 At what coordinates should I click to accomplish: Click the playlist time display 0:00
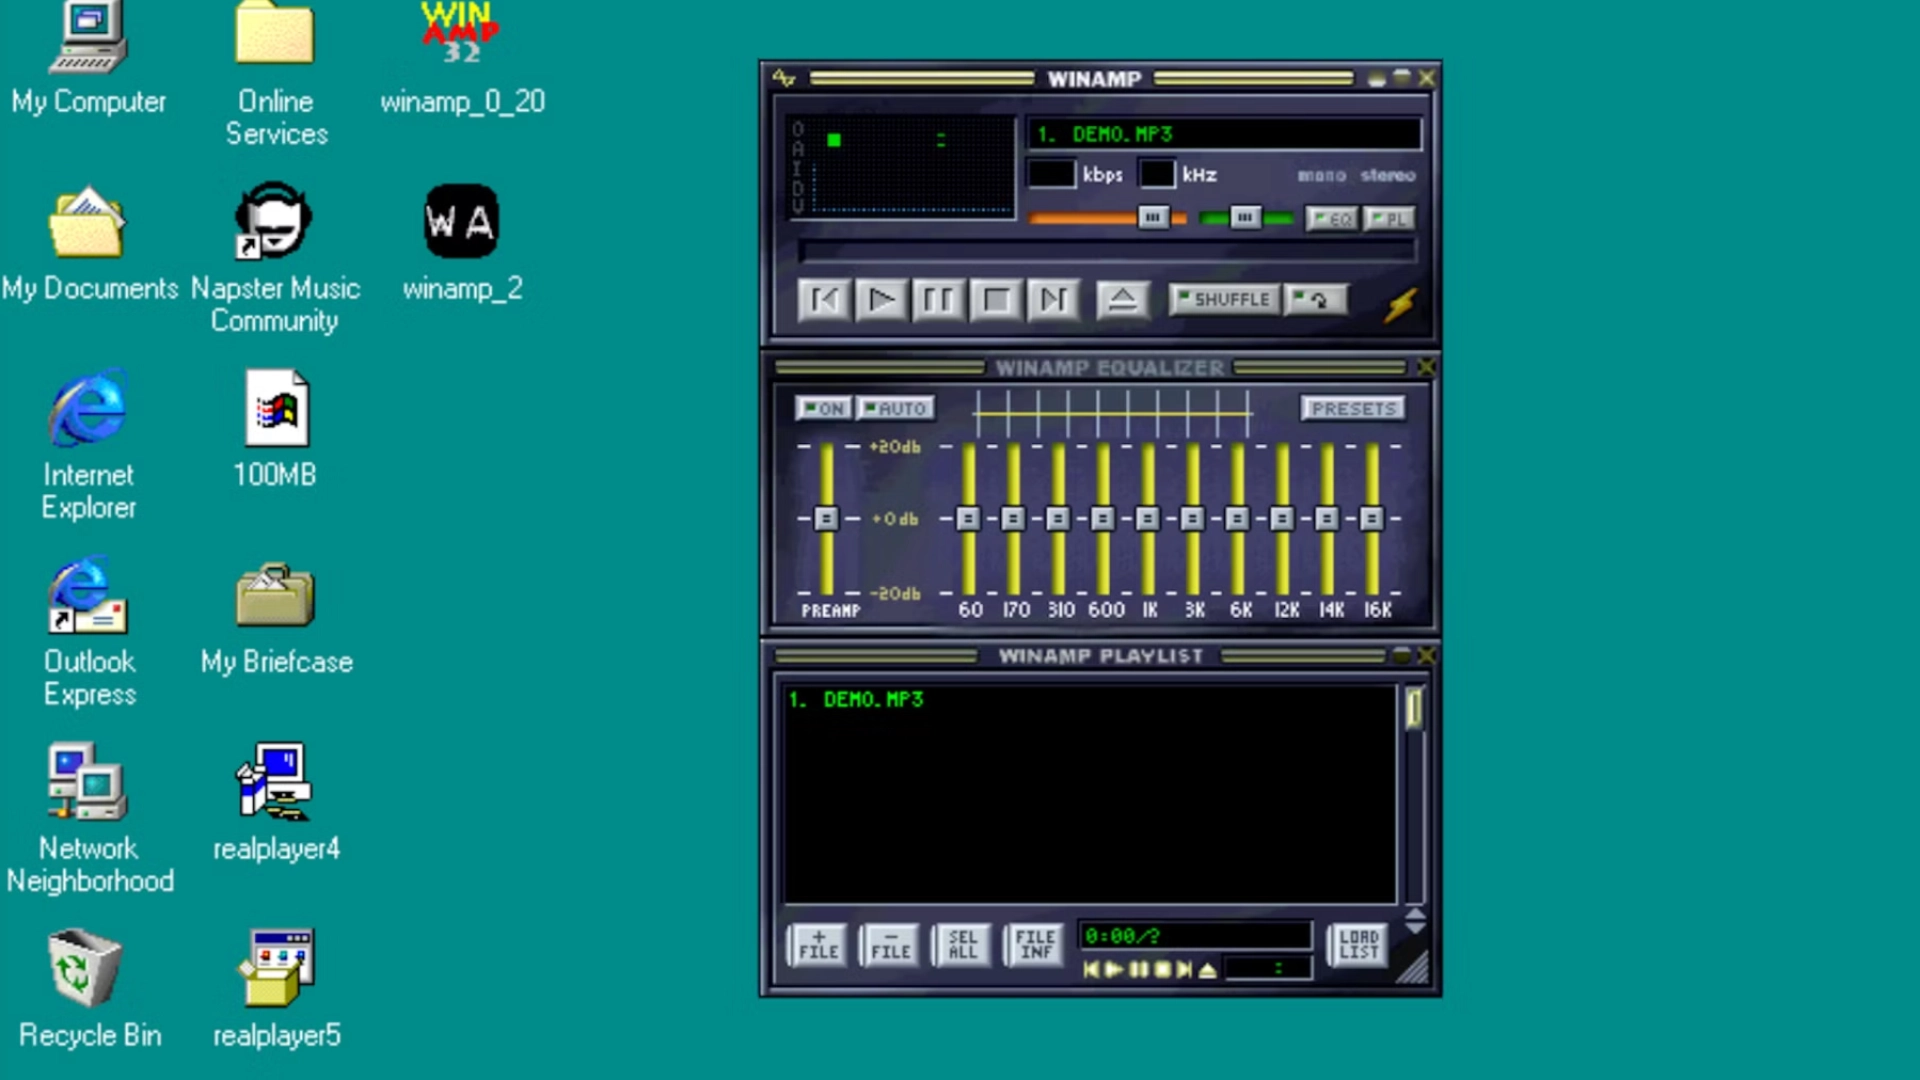click(1194, 936)
